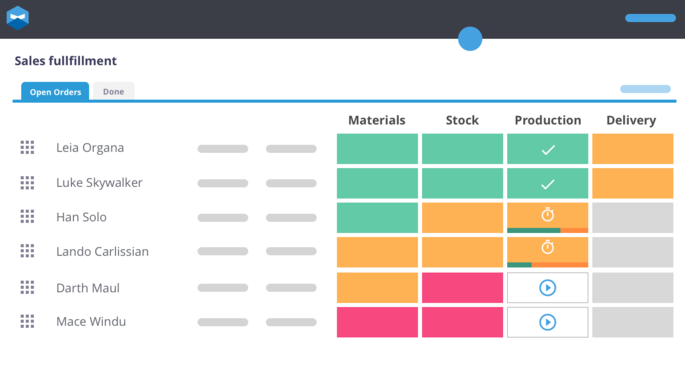Open the Darth Maul order
The height and width of the screenshot is (386, 685).
(88, 288)
